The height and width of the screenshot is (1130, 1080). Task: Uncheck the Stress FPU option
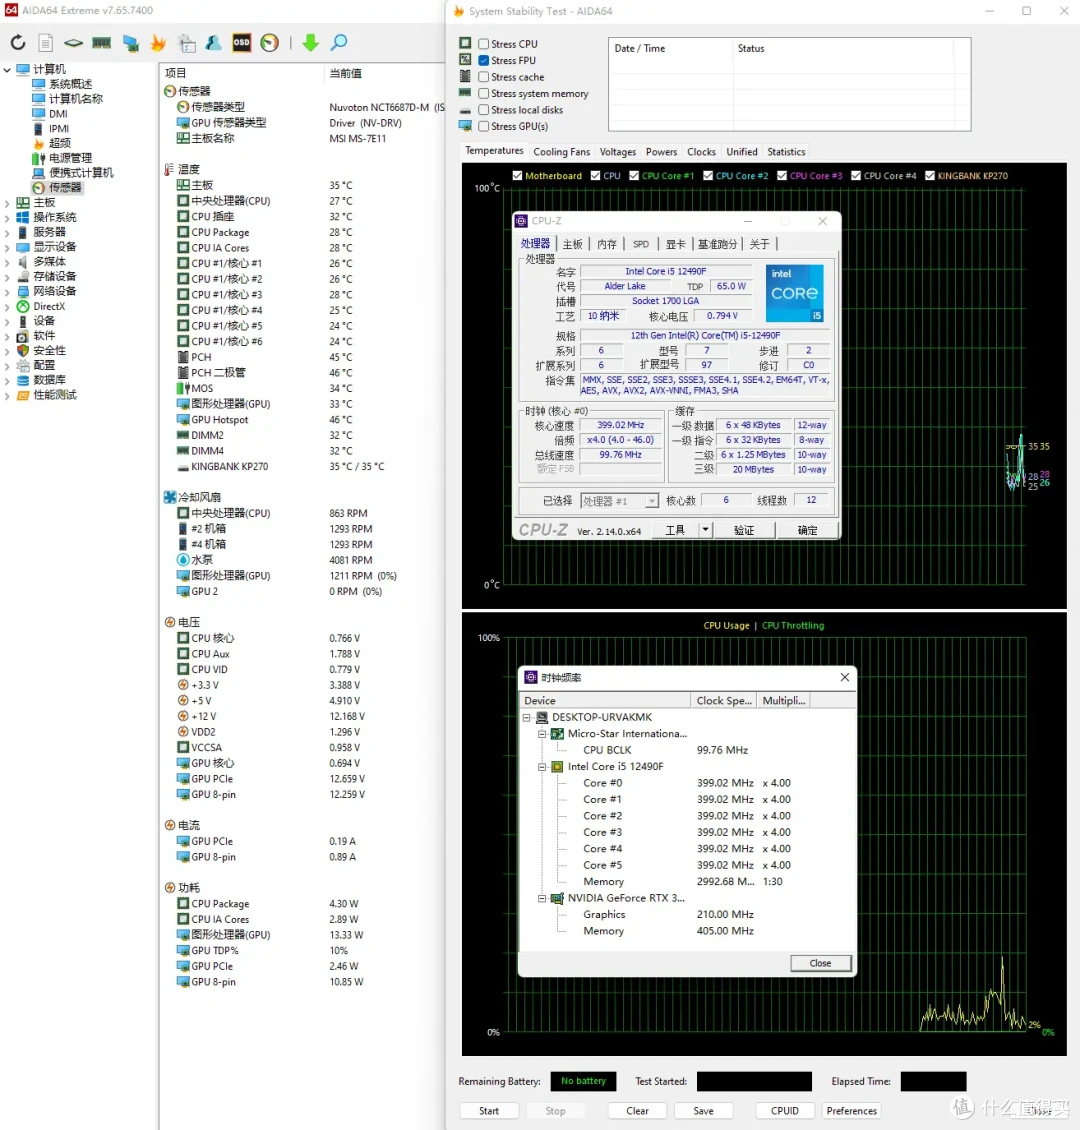tap(483, 61)
